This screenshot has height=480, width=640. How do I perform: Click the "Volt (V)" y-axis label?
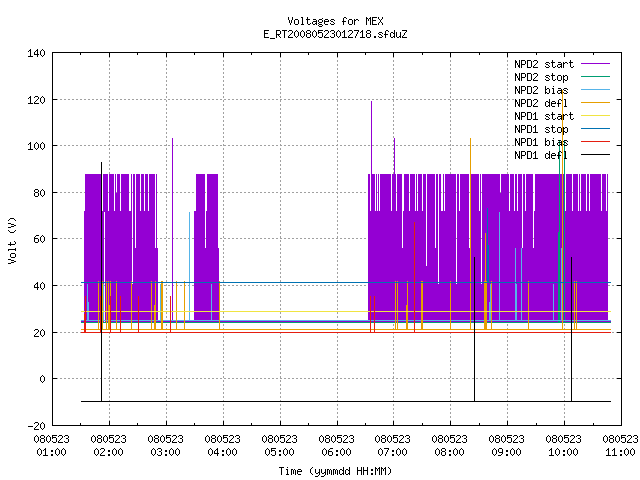[13, 240]
